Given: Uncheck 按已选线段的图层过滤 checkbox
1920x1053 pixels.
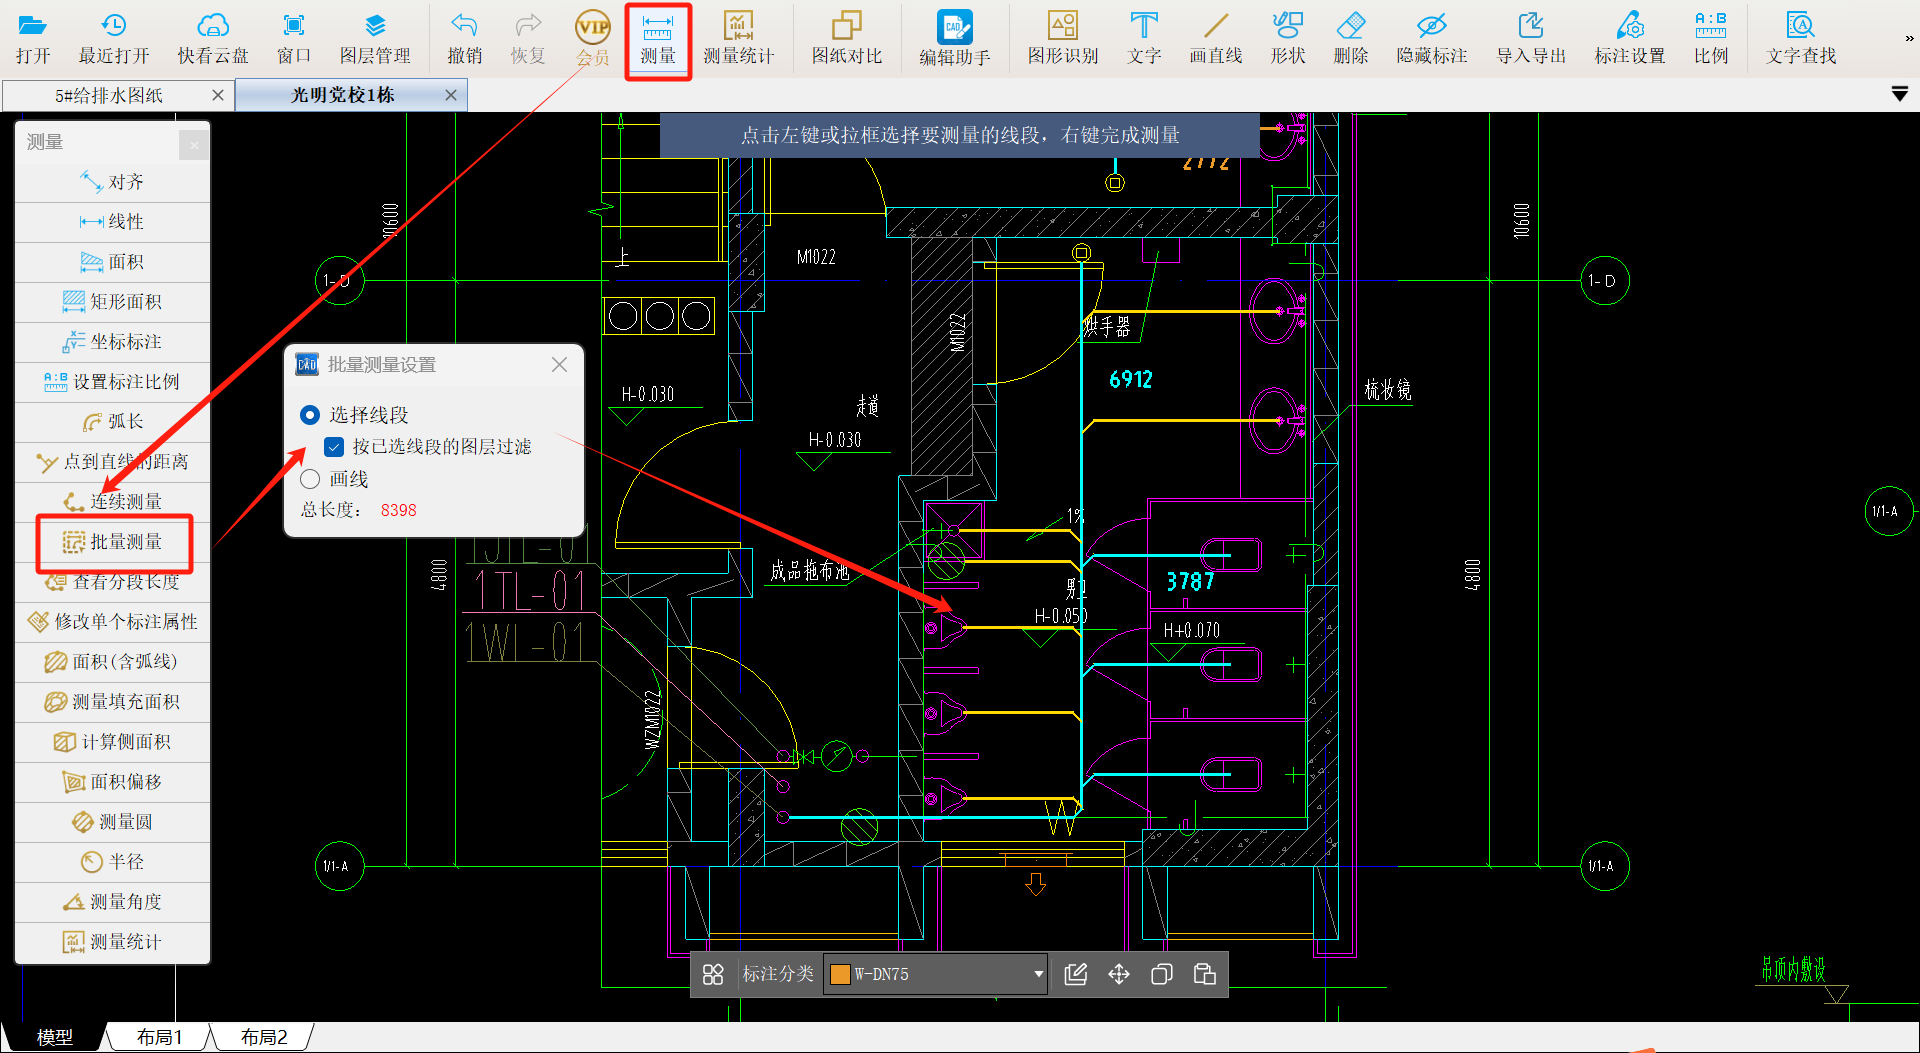Looking at the screenshot, I should pyautogui.click(x=334, y=447).
